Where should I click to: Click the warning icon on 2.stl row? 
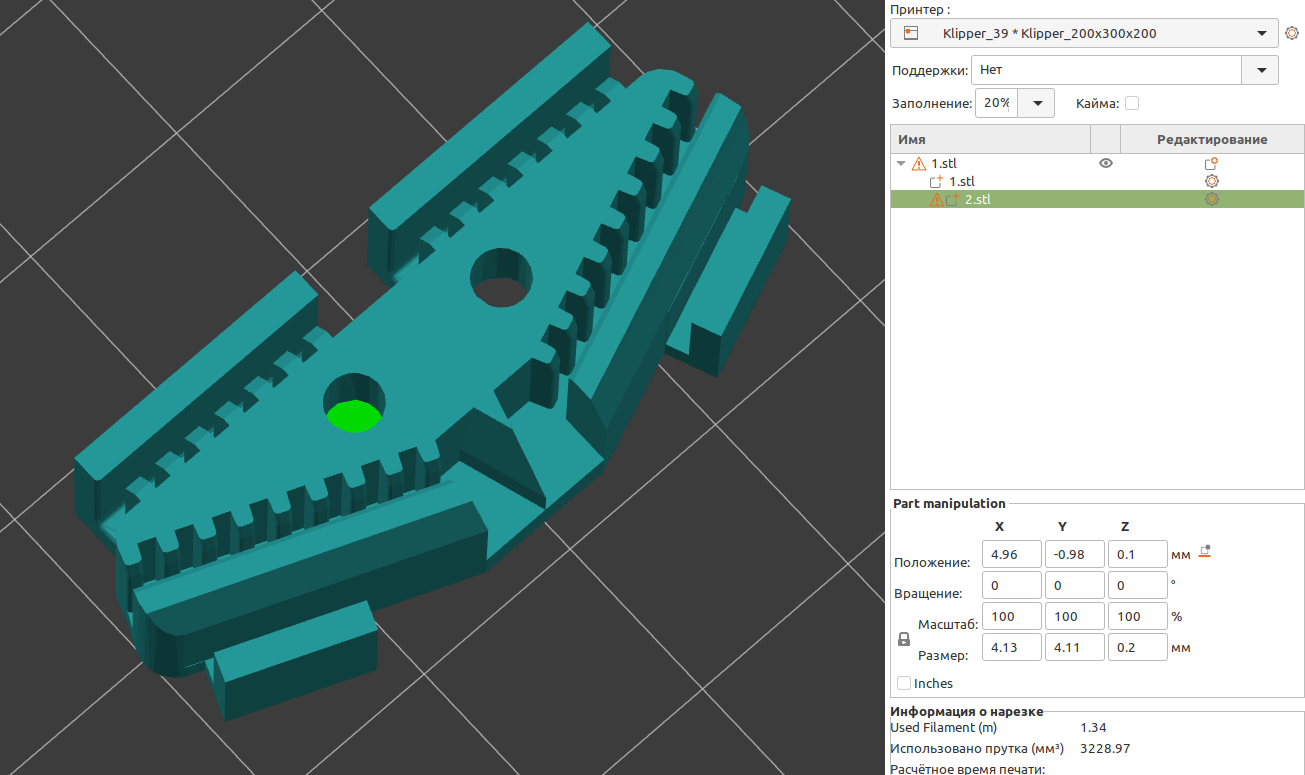point(936,200)
